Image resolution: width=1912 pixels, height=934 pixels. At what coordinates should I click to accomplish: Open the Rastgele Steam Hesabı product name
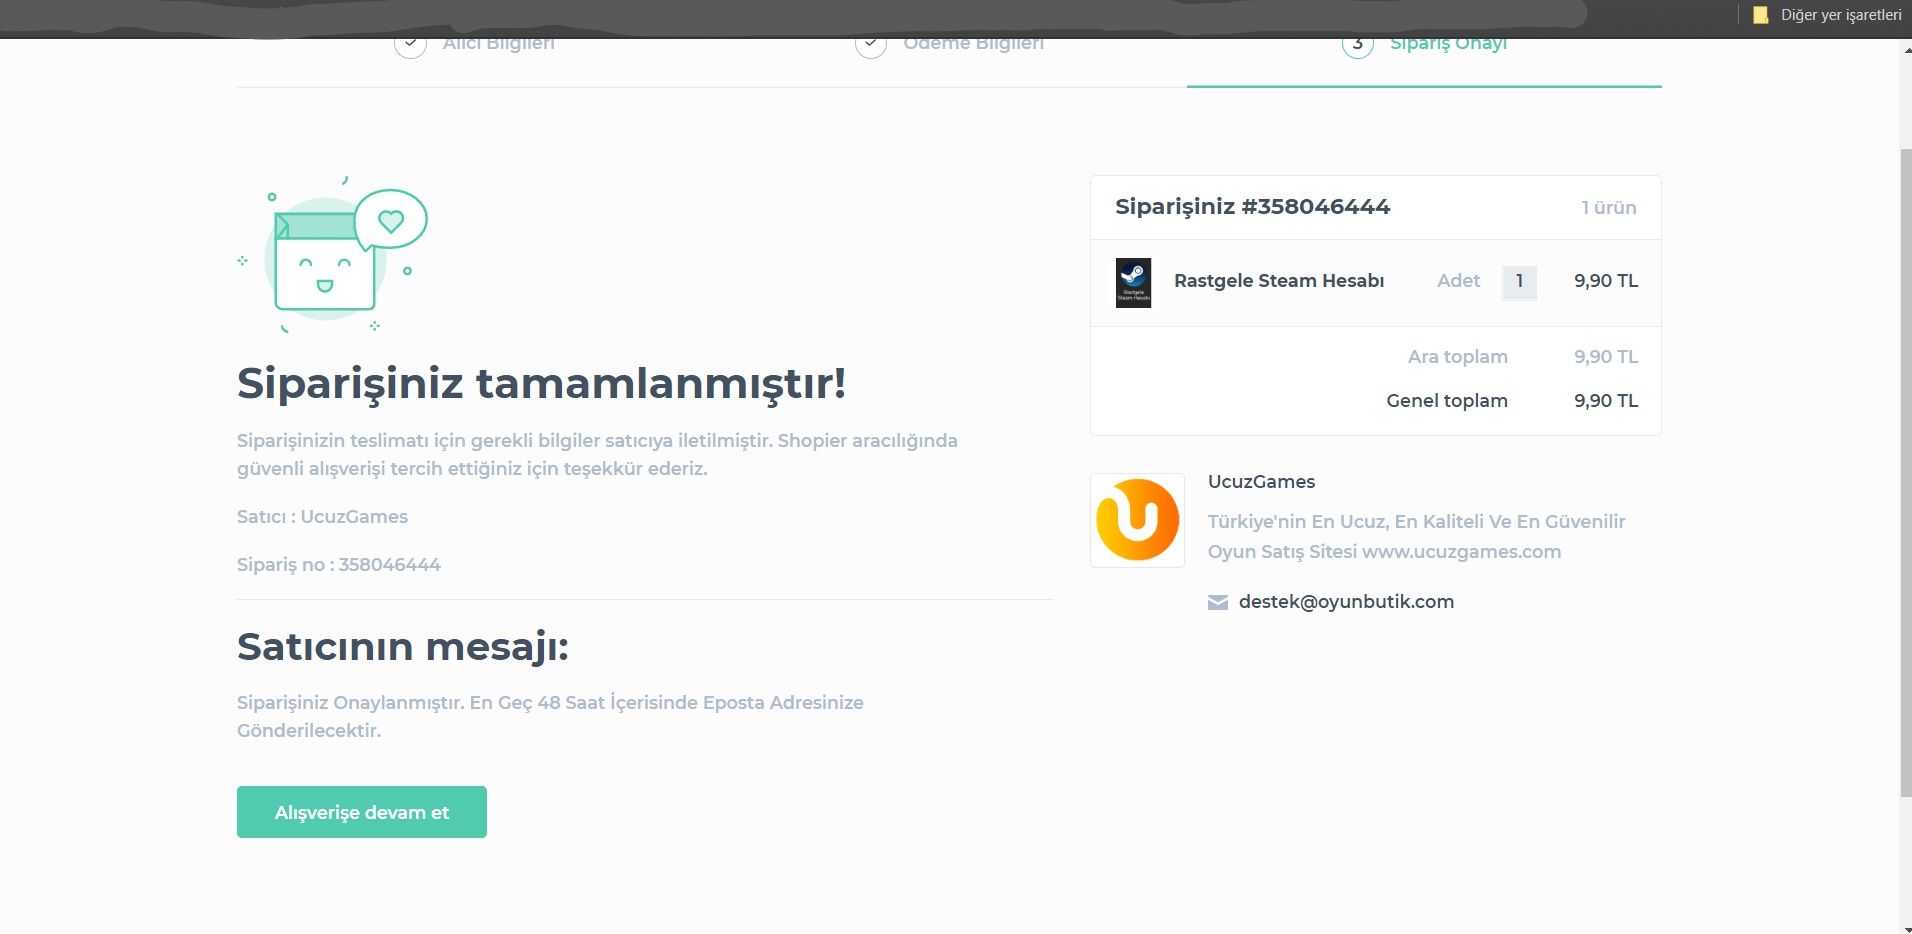(1279, 281)
